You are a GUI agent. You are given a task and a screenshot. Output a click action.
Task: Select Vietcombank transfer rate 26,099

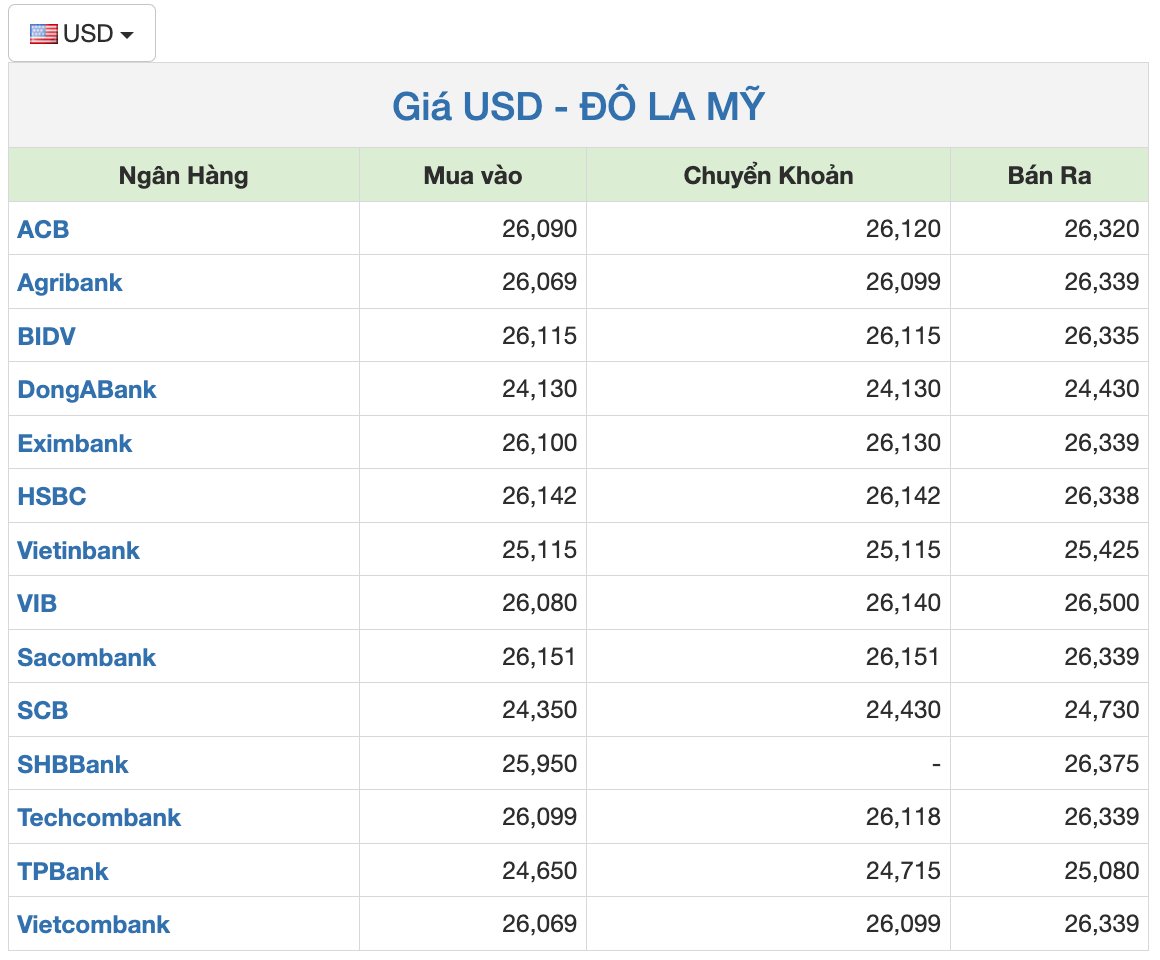(903, 924)
